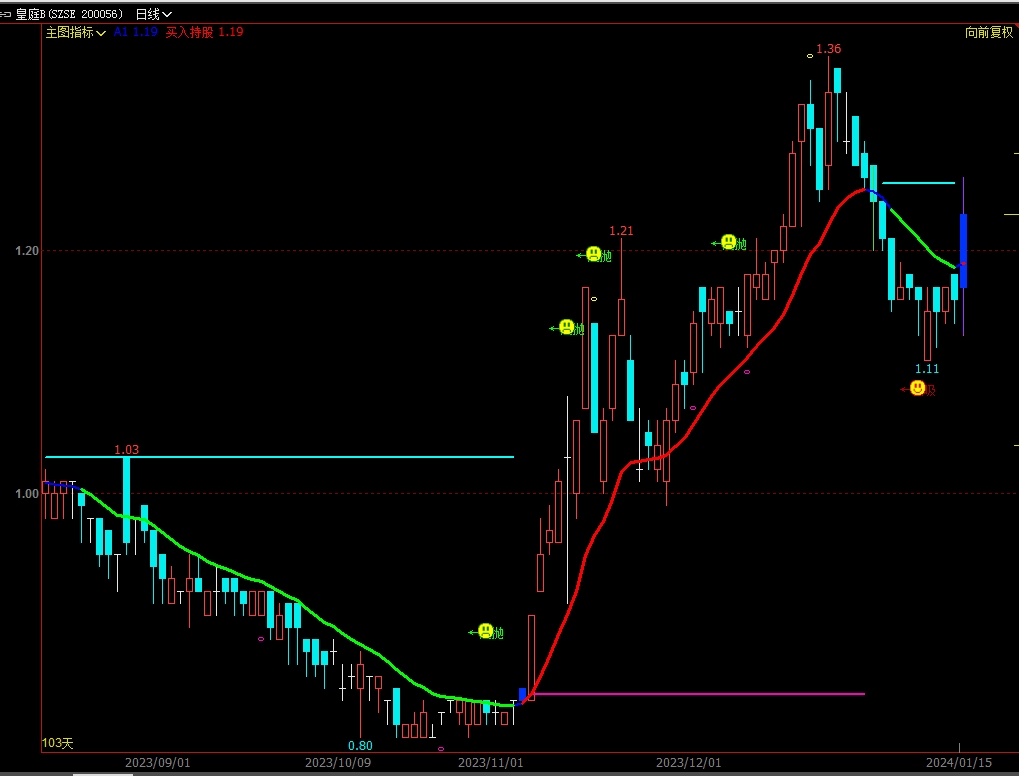Click sad-face 抛 marker closest to 1.21 label
Viewport: 1019px width, 776px height.
tap(593, 254)
